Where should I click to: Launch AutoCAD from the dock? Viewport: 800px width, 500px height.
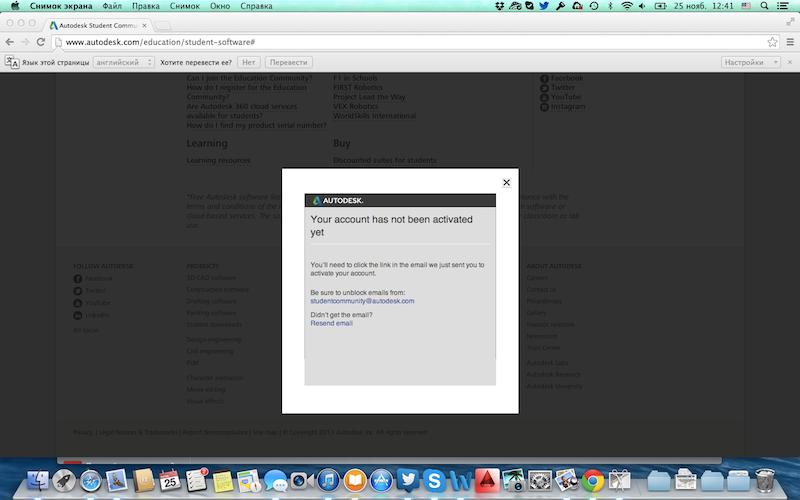click(x=487, y=480)
